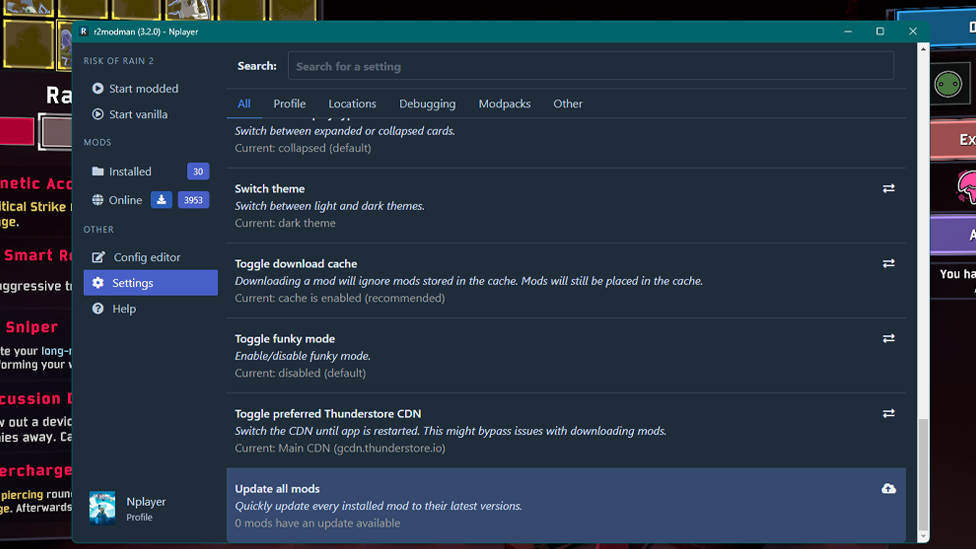This screenshot has width=976, height=549.
Task: Click the green face icon in game window
Action: click(948, 84)
